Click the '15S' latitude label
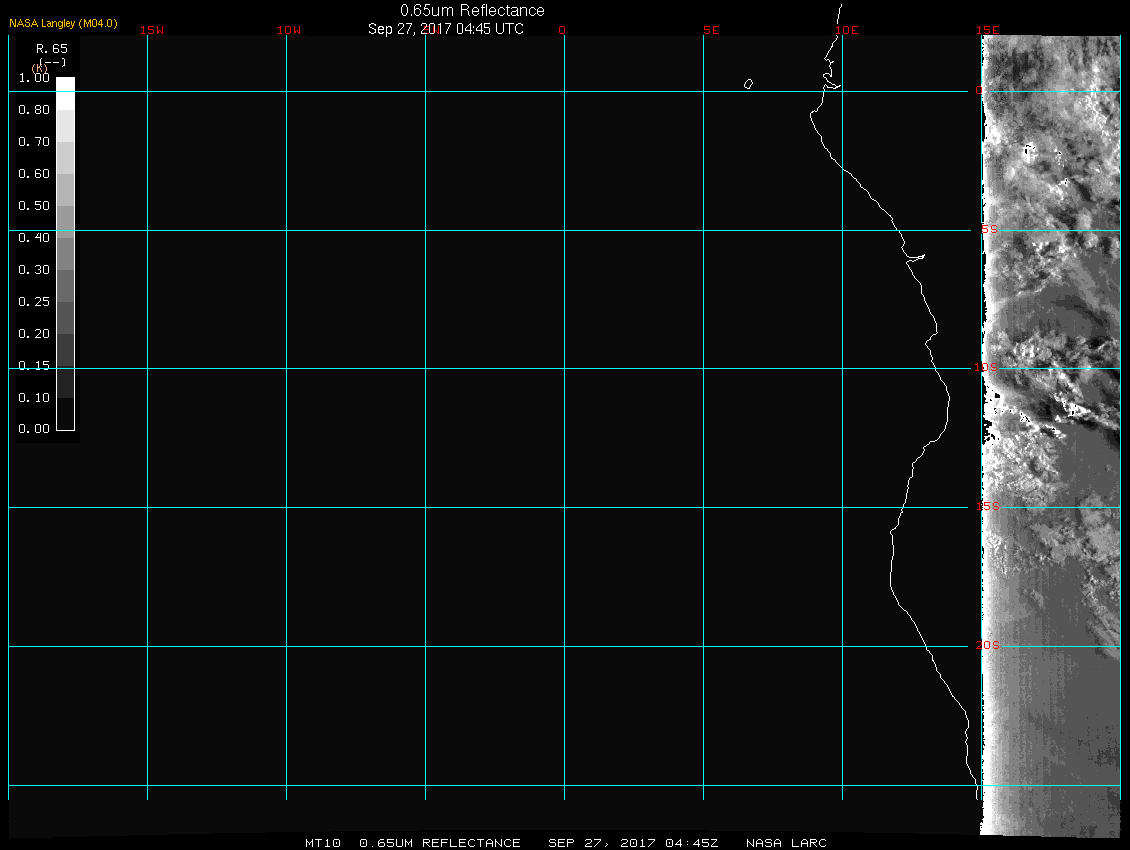This screenshot has height=850, width=1130. (987, 507)
